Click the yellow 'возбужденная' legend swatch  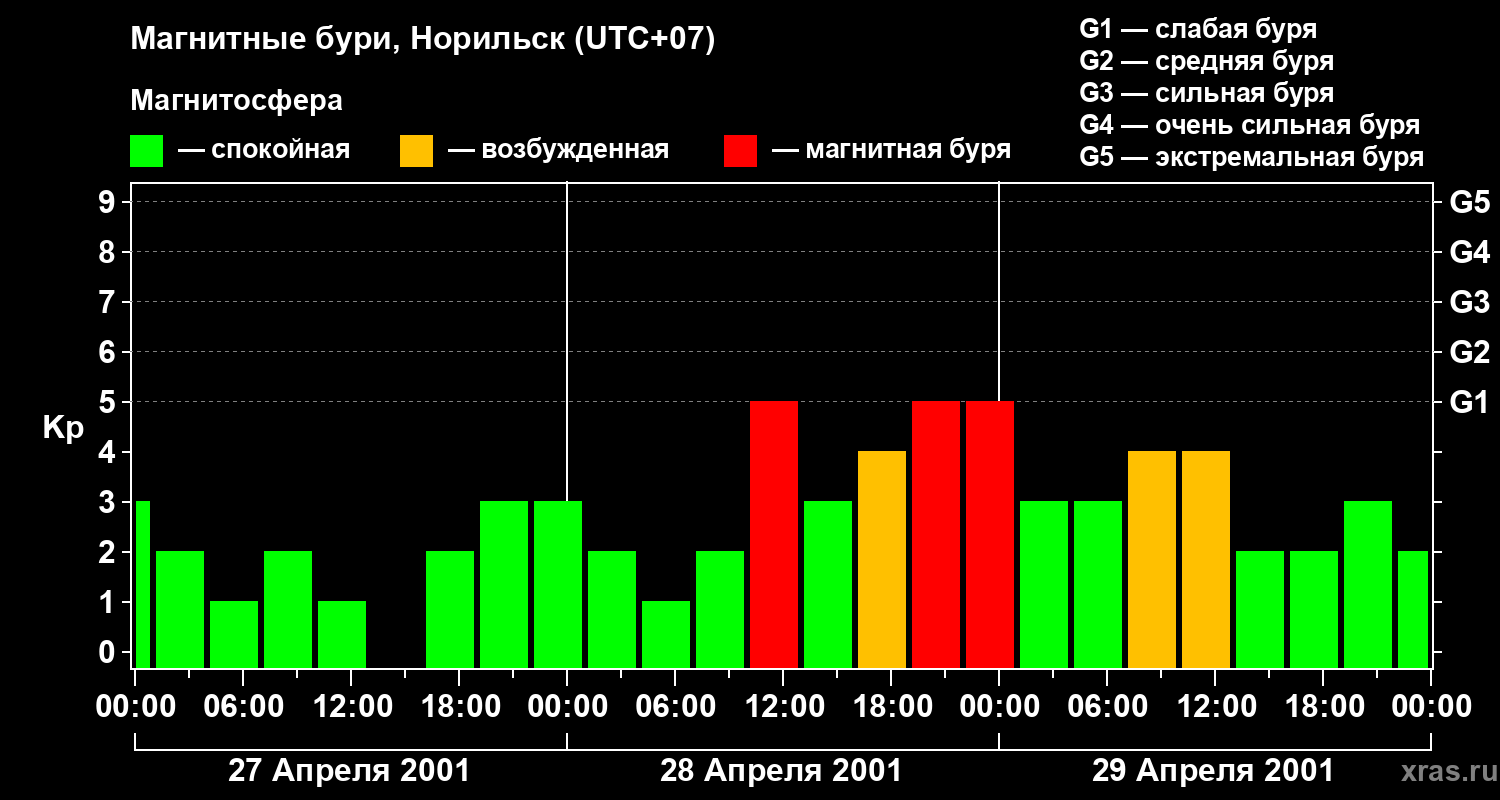pyautogui.click(x=416, y=151)
